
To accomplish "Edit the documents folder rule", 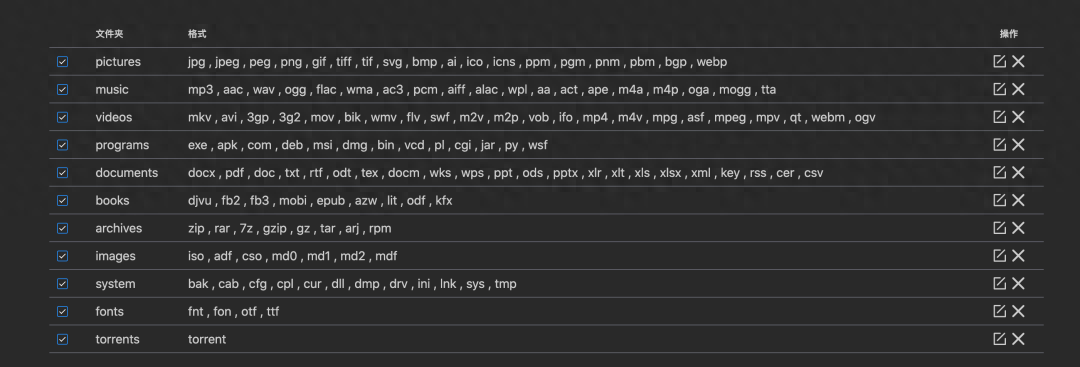I will (999, 173).
